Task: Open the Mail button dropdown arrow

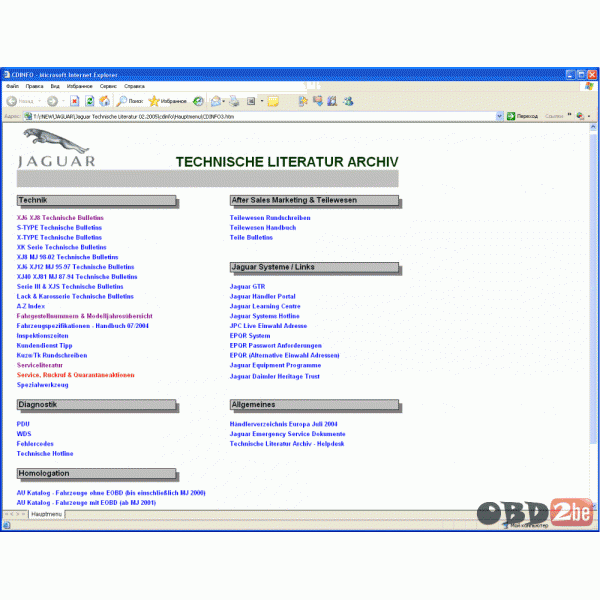Action: coord(223,101)
